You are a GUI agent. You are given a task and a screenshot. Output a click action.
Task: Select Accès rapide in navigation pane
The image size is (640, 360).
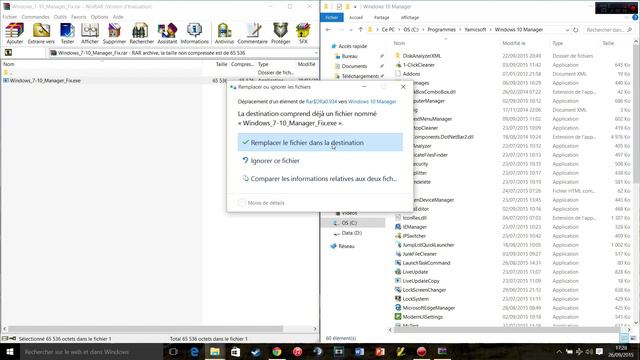coord(353,46)
